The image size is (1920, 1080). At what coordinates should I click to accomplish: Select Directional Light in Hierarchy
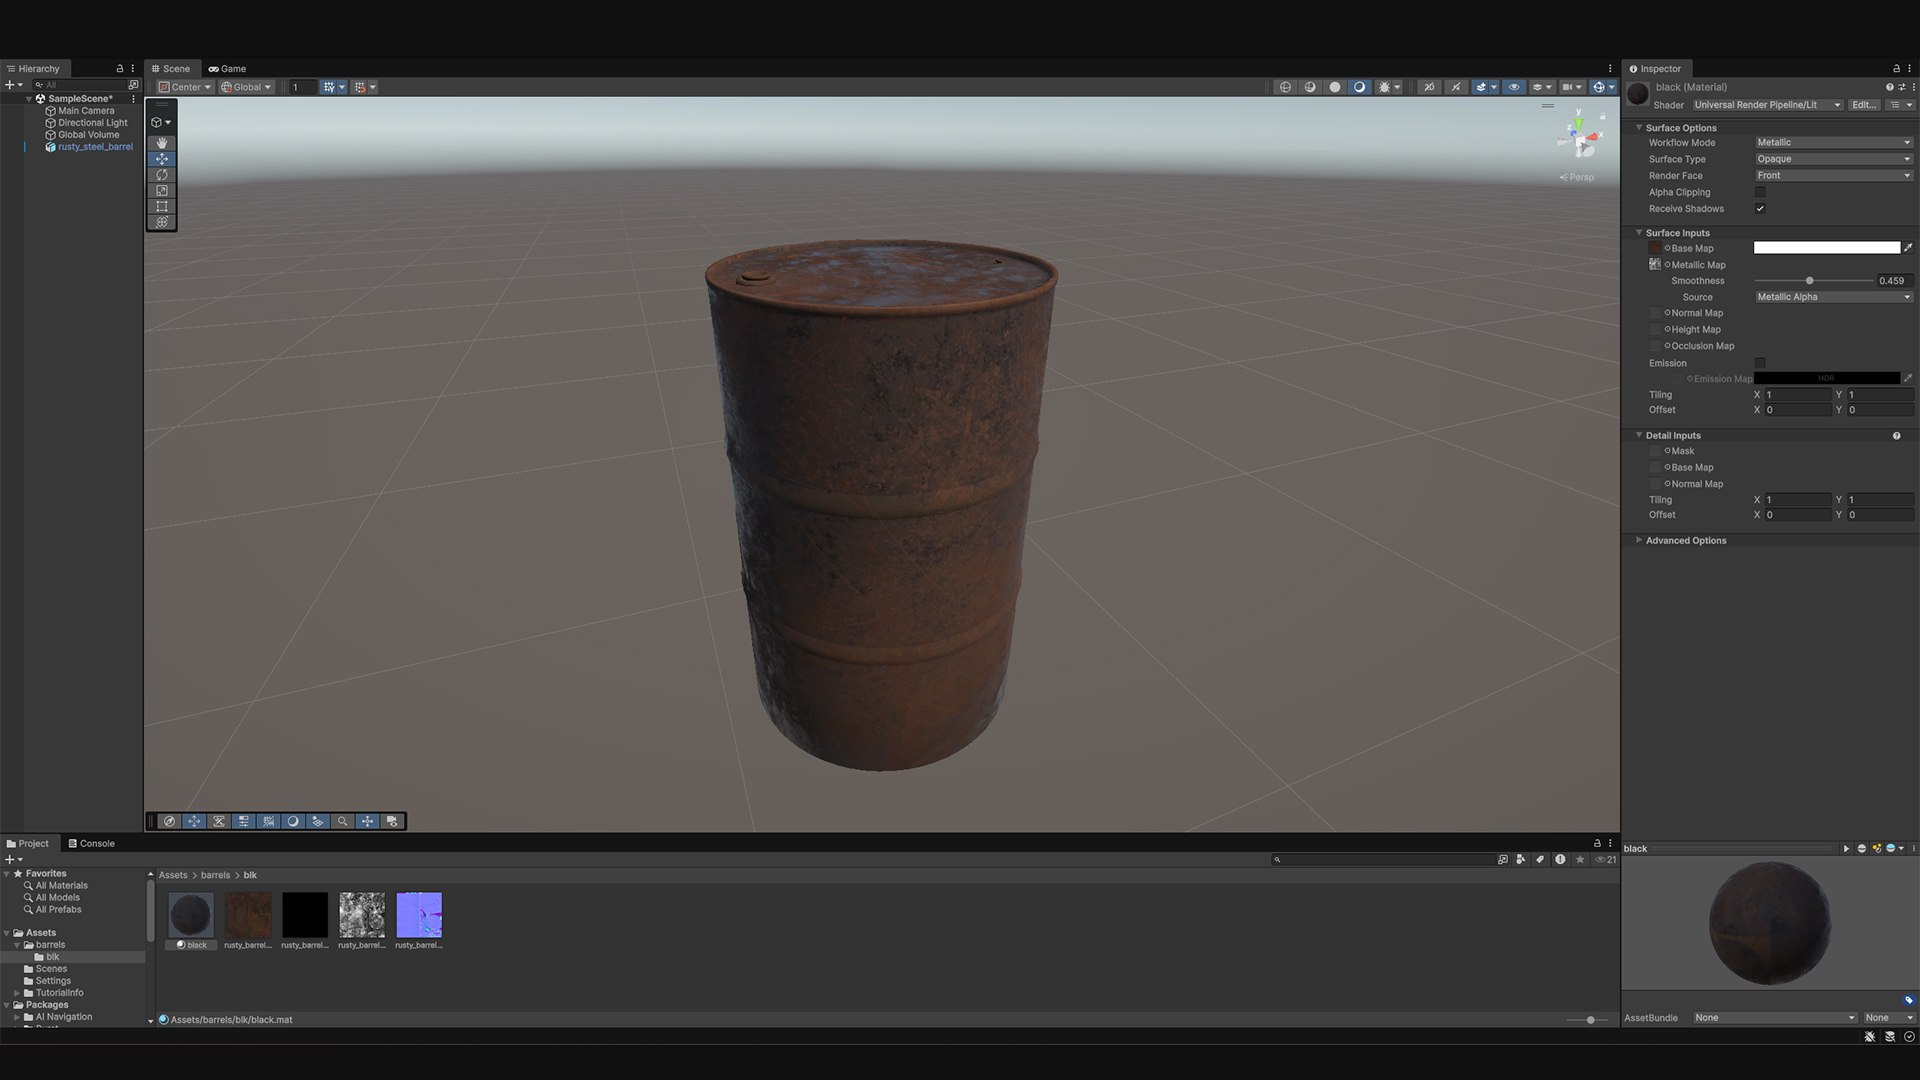pos(92,123)
